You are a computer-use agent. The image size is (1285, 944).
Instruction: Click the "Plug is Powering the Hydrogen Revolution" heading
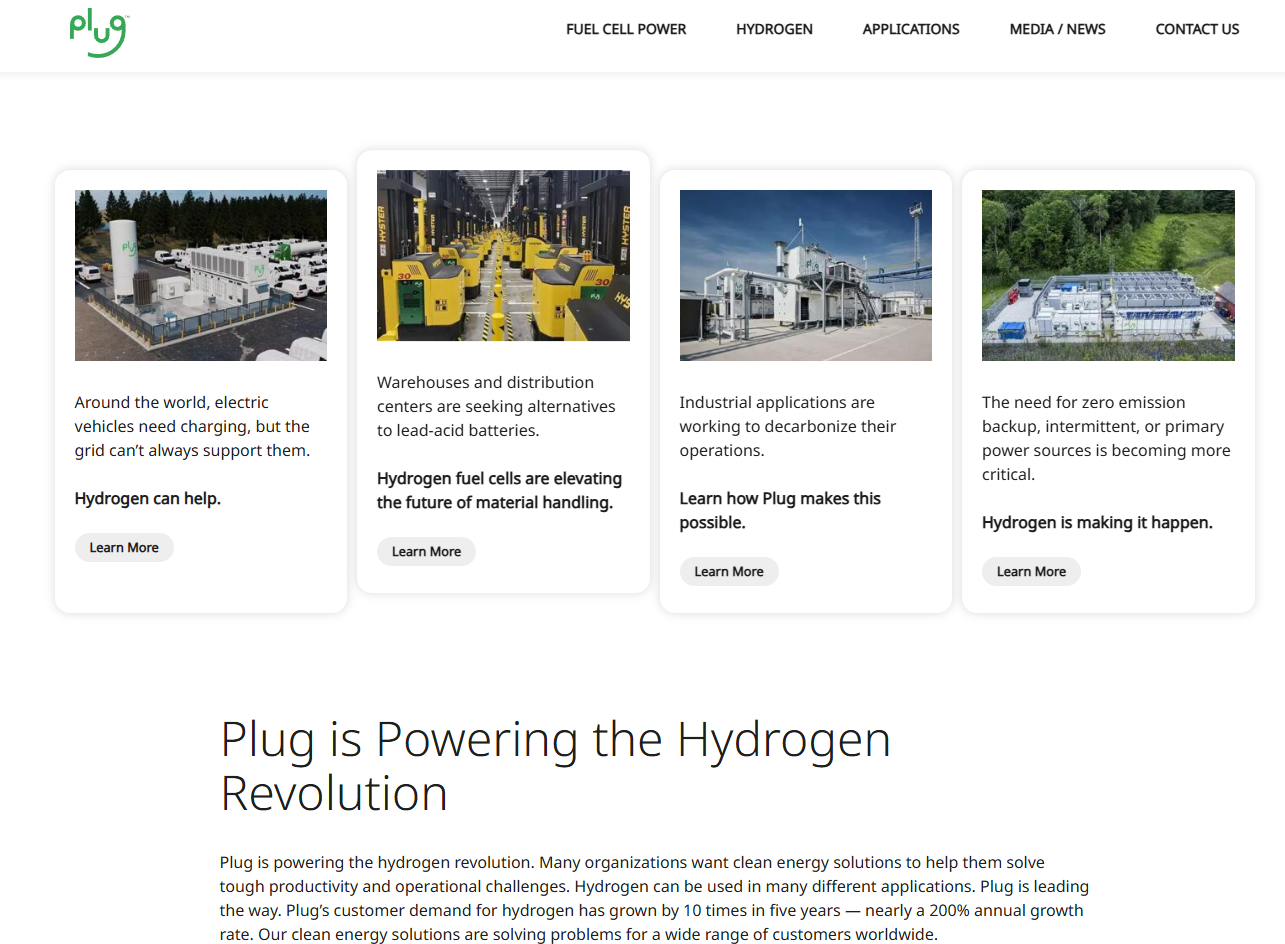(555, 766)
